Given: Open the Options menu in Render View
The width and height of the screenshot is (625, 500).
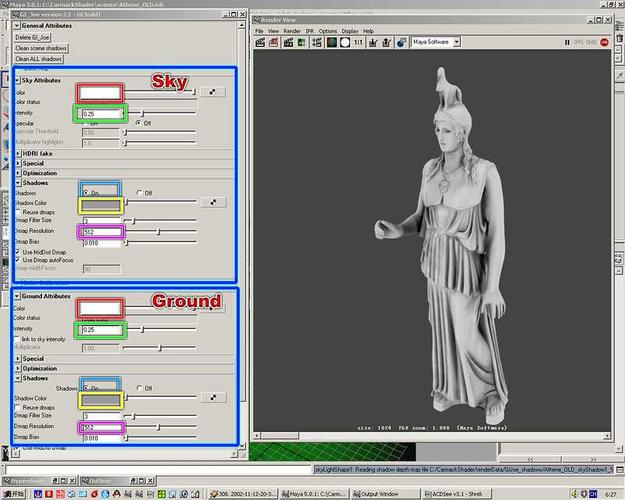Looking at the screenshot, I should click(x=328, y=31).
